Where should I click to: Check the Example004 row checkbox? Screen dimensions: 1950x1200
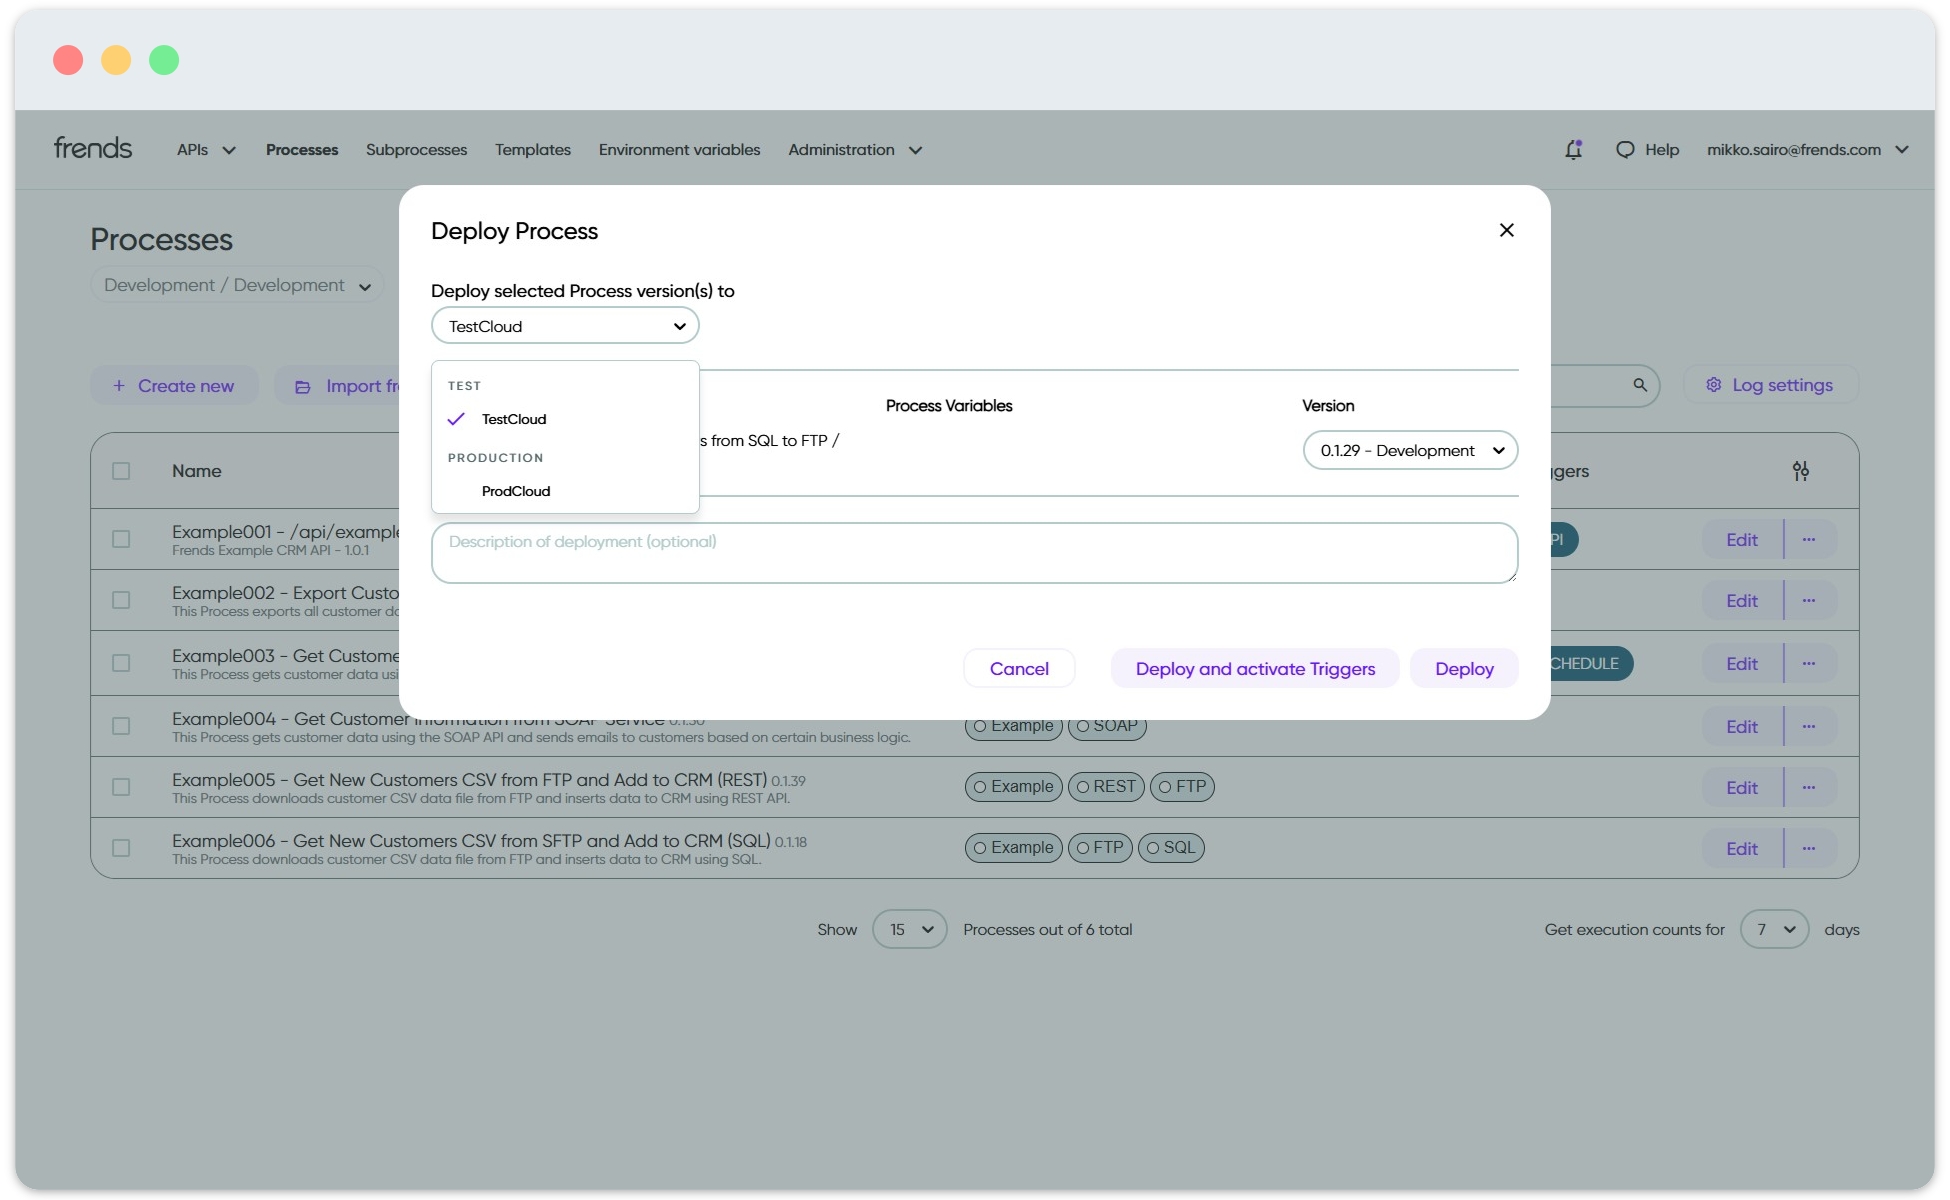[121, 726]
